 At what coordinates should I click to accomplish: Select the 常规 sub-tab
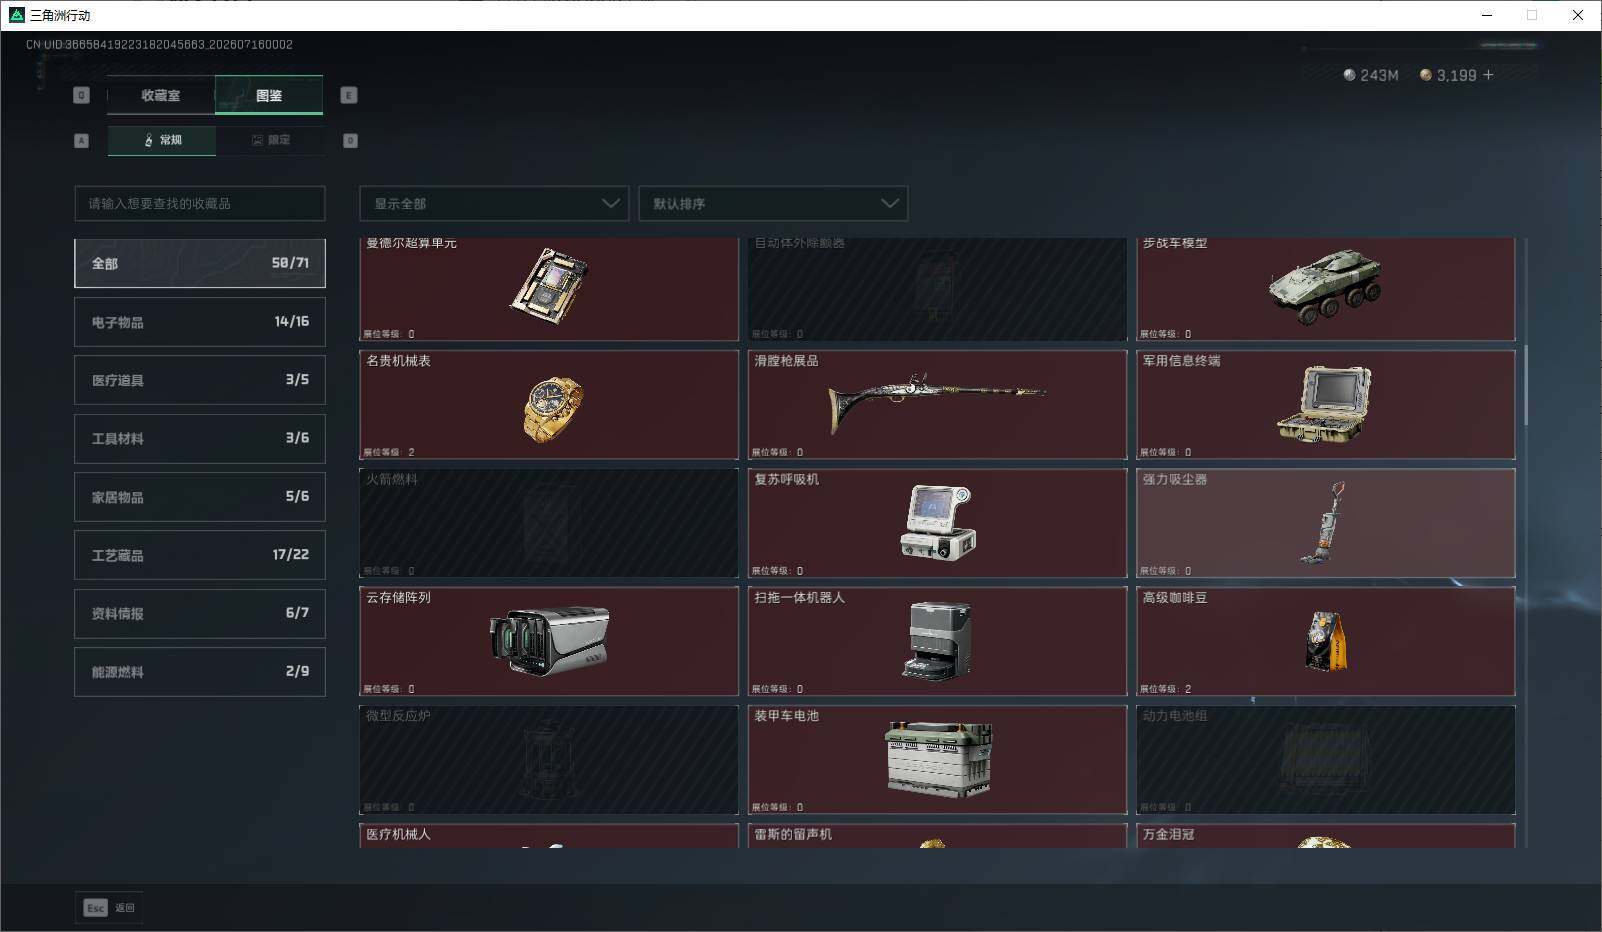[x=162, y=140]
